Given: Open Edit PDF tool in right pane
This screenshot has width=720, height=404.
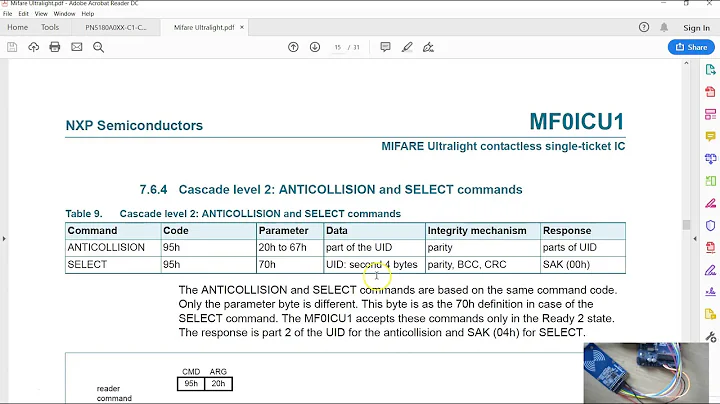Looking at the screenshot, I should 710,114.
